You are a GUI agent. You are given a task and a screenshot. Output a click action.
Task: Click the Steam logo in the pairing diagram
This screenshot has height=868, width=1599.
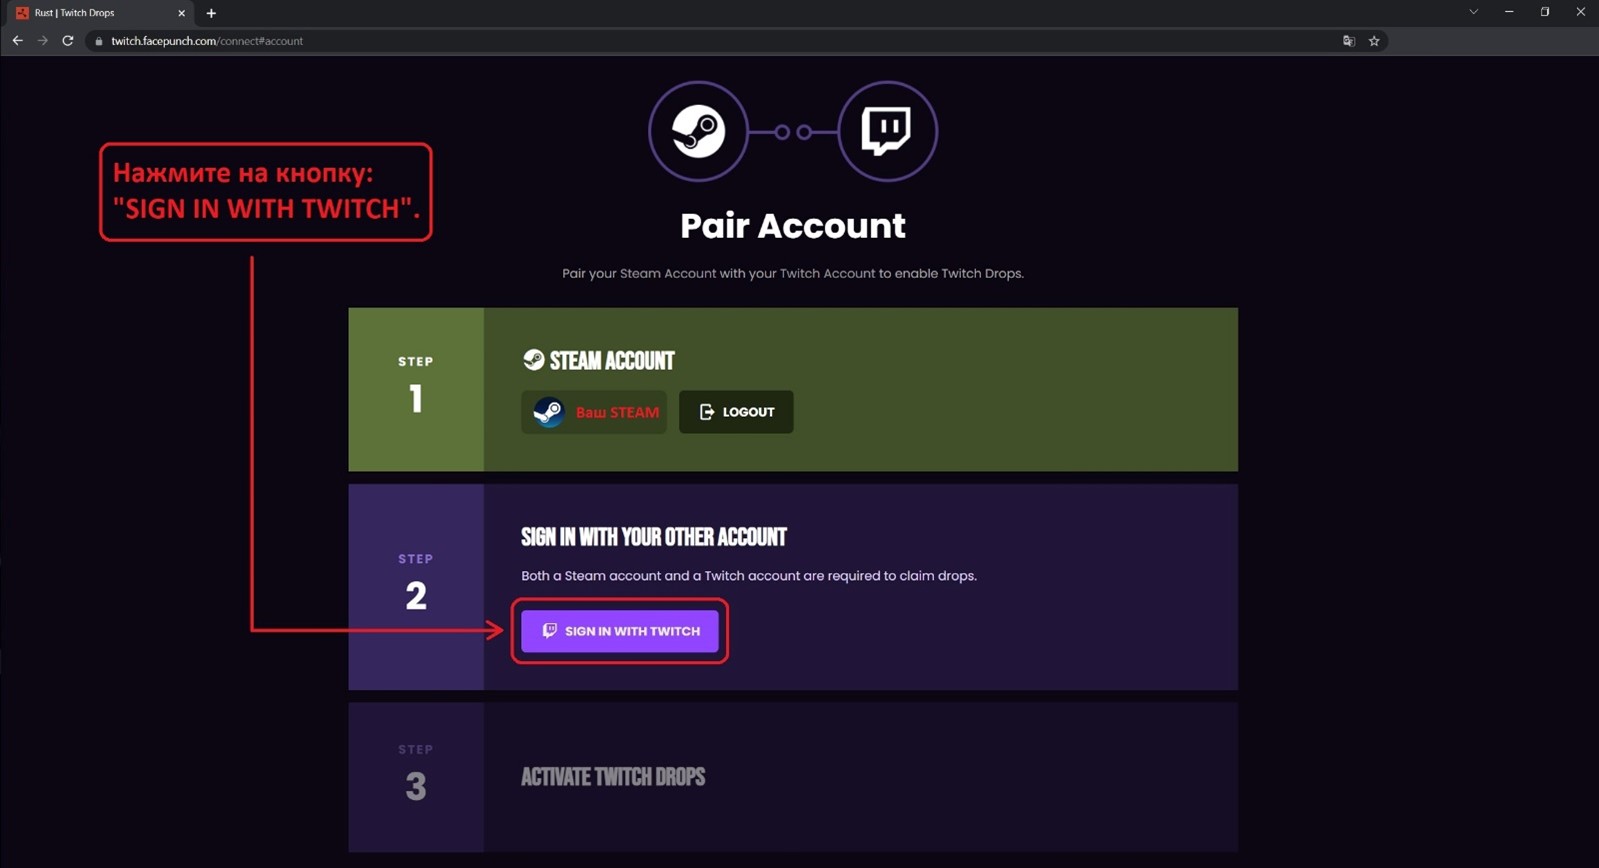pyautogui.click(x=698, y=131)
